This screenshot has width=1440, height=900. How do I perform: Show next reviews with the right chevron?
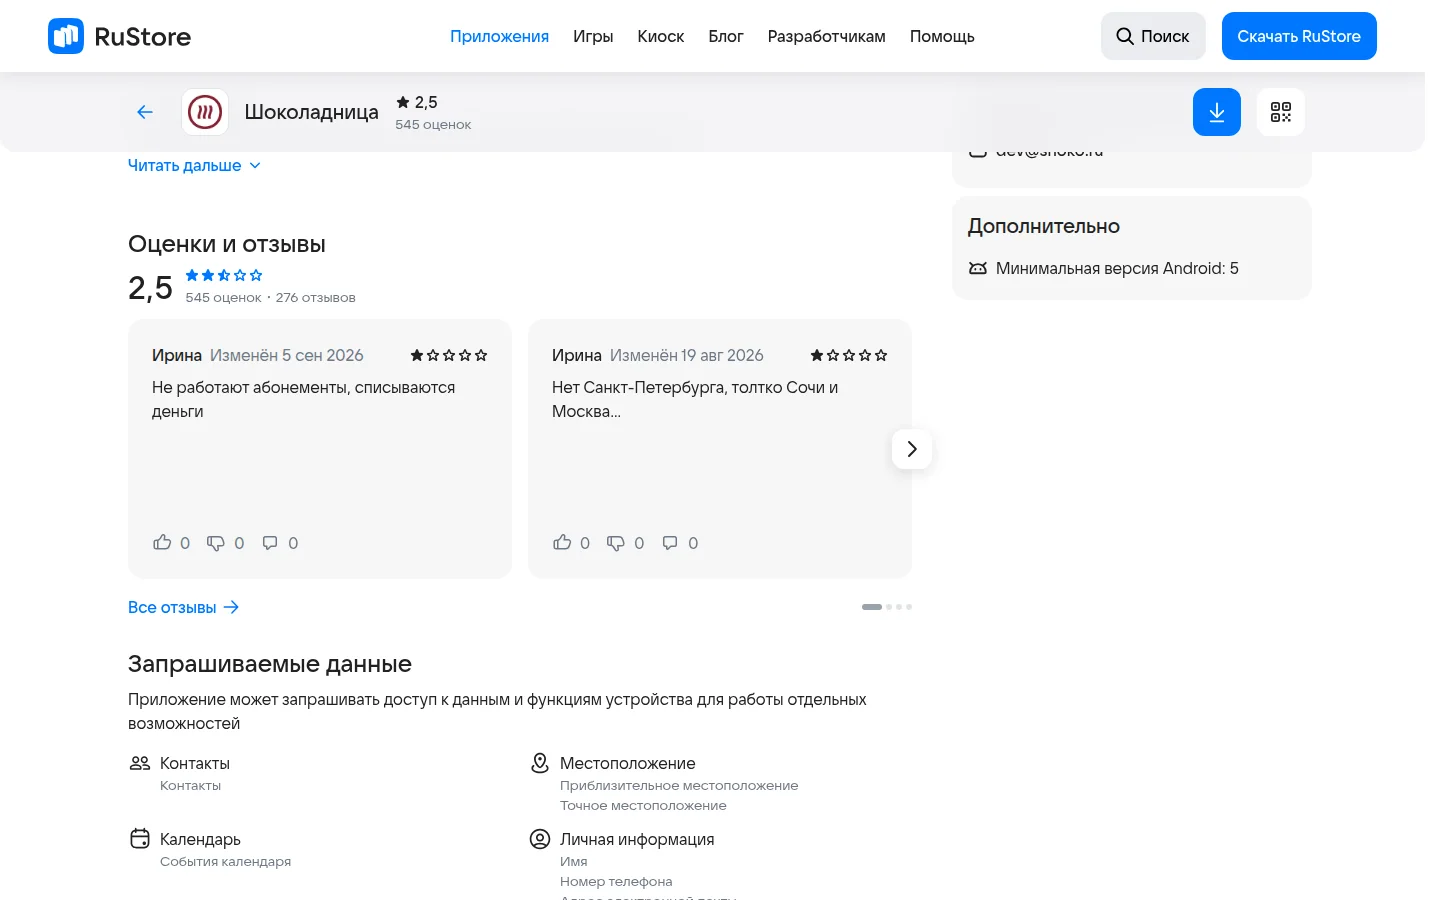point(912,449)
